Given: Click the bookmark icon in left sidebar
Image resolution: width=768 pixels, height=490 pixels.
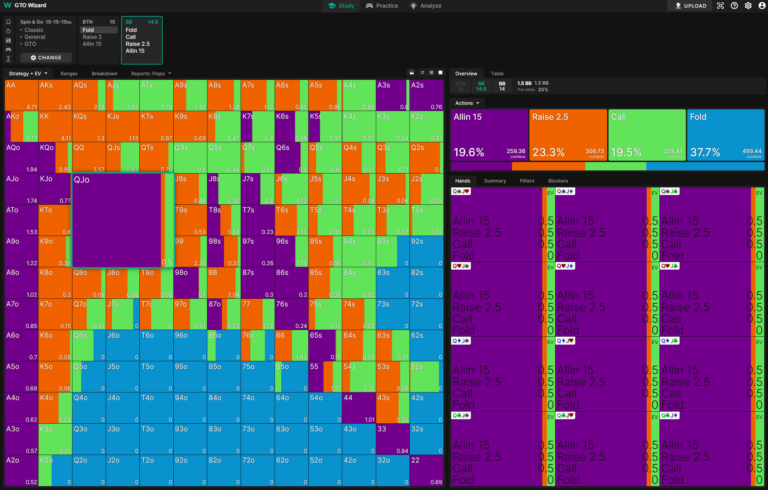Looking at the screenshot, I should pyautogui.click(x=8, y=21).
